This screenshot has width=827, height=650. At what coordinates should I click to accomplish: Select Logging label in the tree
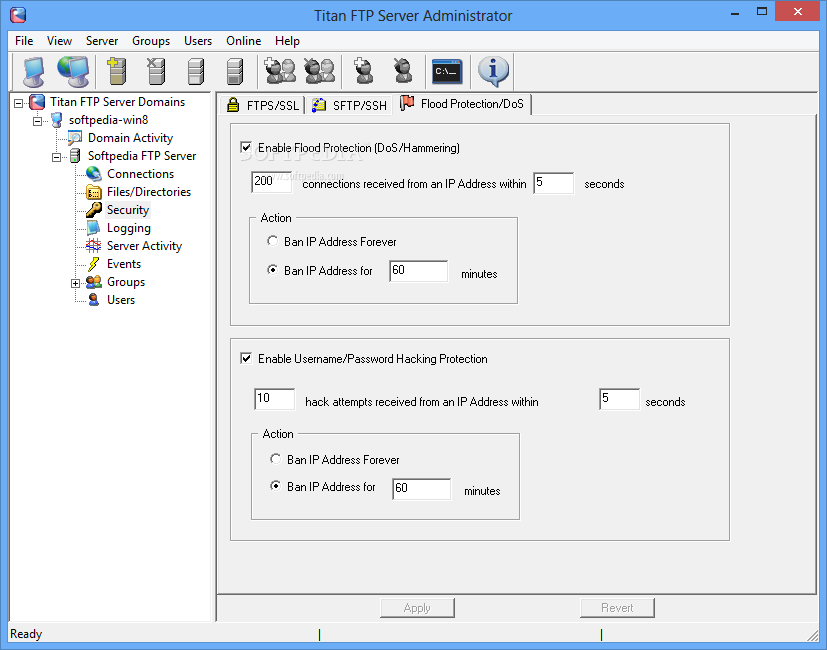[129, 228]
